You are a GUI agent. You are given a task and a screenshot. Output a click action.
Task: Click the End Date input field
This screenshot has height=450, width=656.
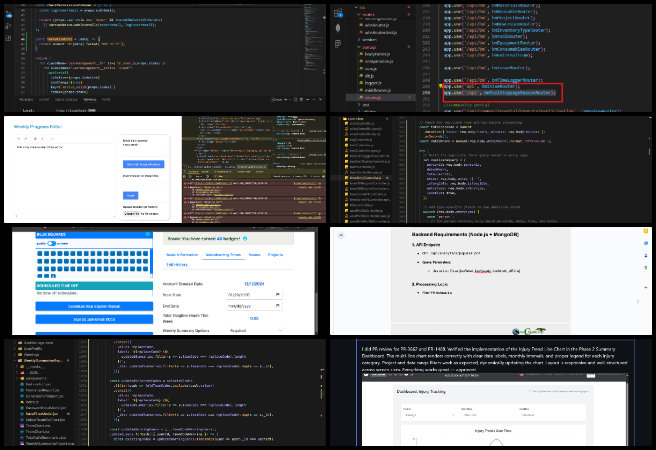254,306
